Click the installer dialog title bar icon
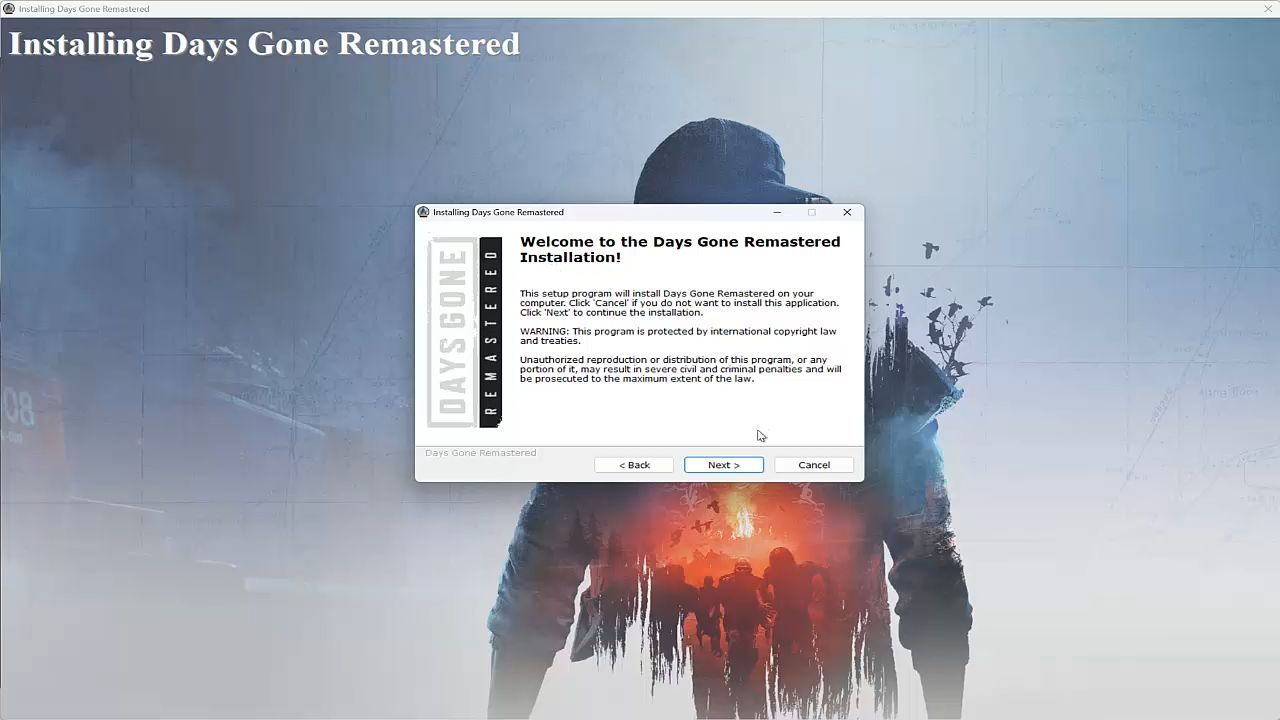The width and height of the screenshot is (1280, 720). click(x=424, y=212)
